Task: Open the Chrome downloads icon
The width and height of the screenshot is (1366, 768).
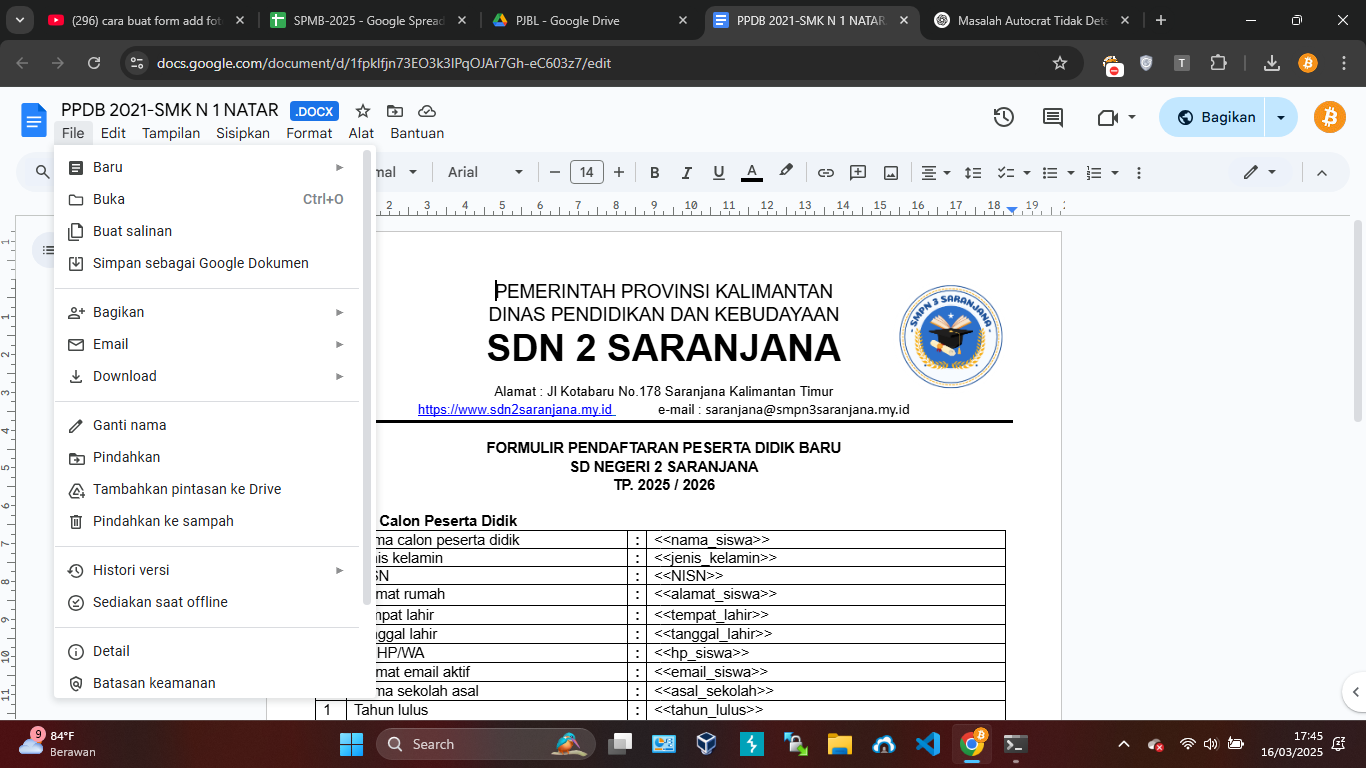Action: pyautogui.click(x=1272, y=63)
